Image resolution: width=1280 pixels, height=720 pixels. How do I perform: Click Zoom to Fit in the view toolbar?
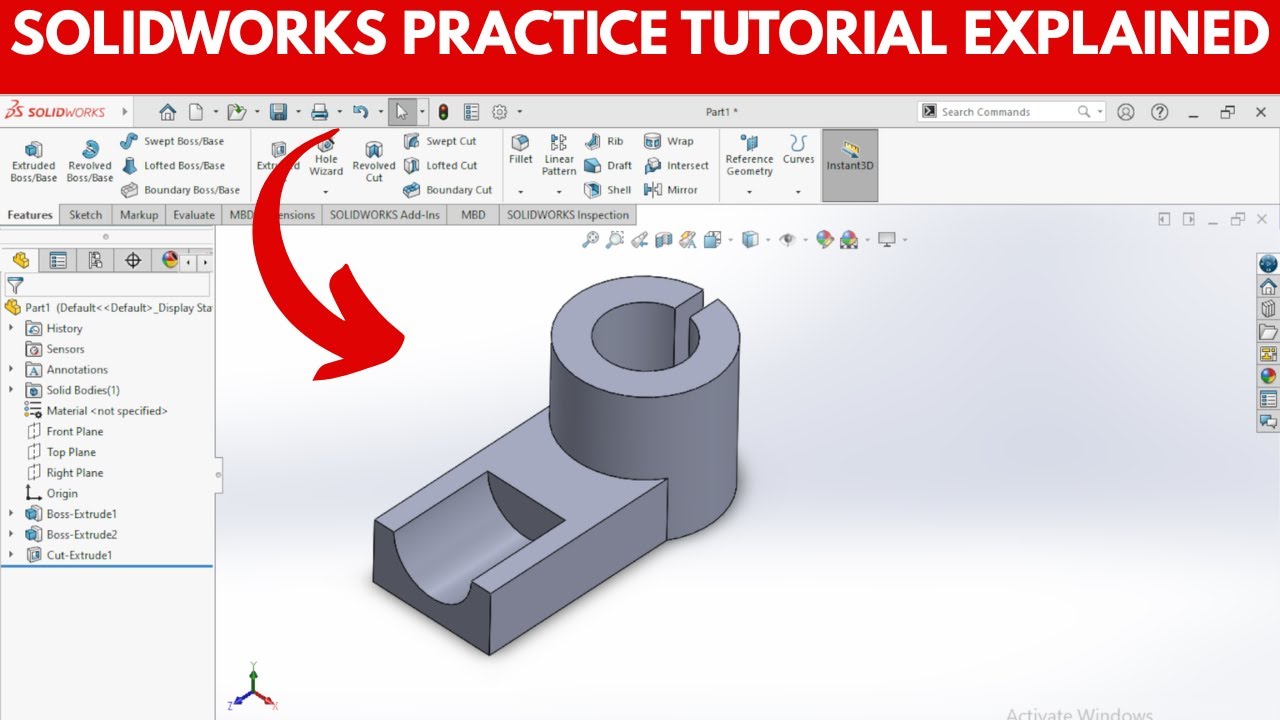[590, 239]
